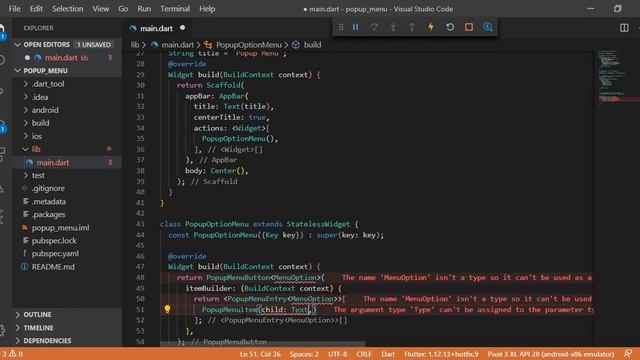Viewport: 640px width, 360px height.
Task: Change end of line sequence CRLF
Action: pos(364,354)
